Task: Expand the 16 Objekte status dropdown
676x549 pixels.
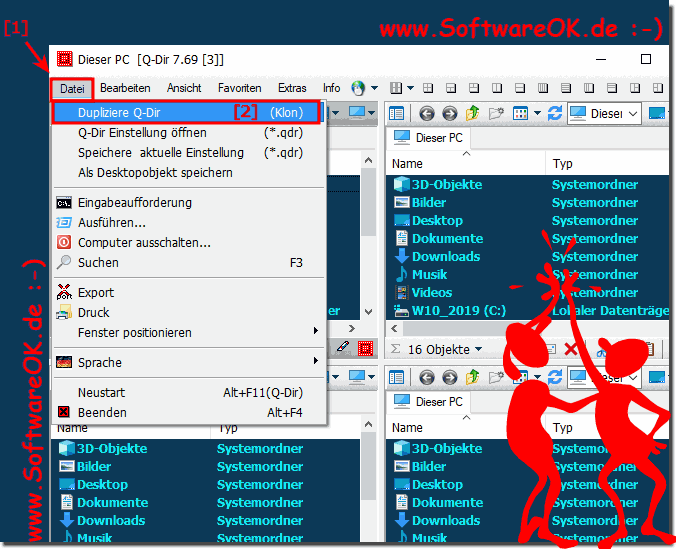Action: click(479, 349)
